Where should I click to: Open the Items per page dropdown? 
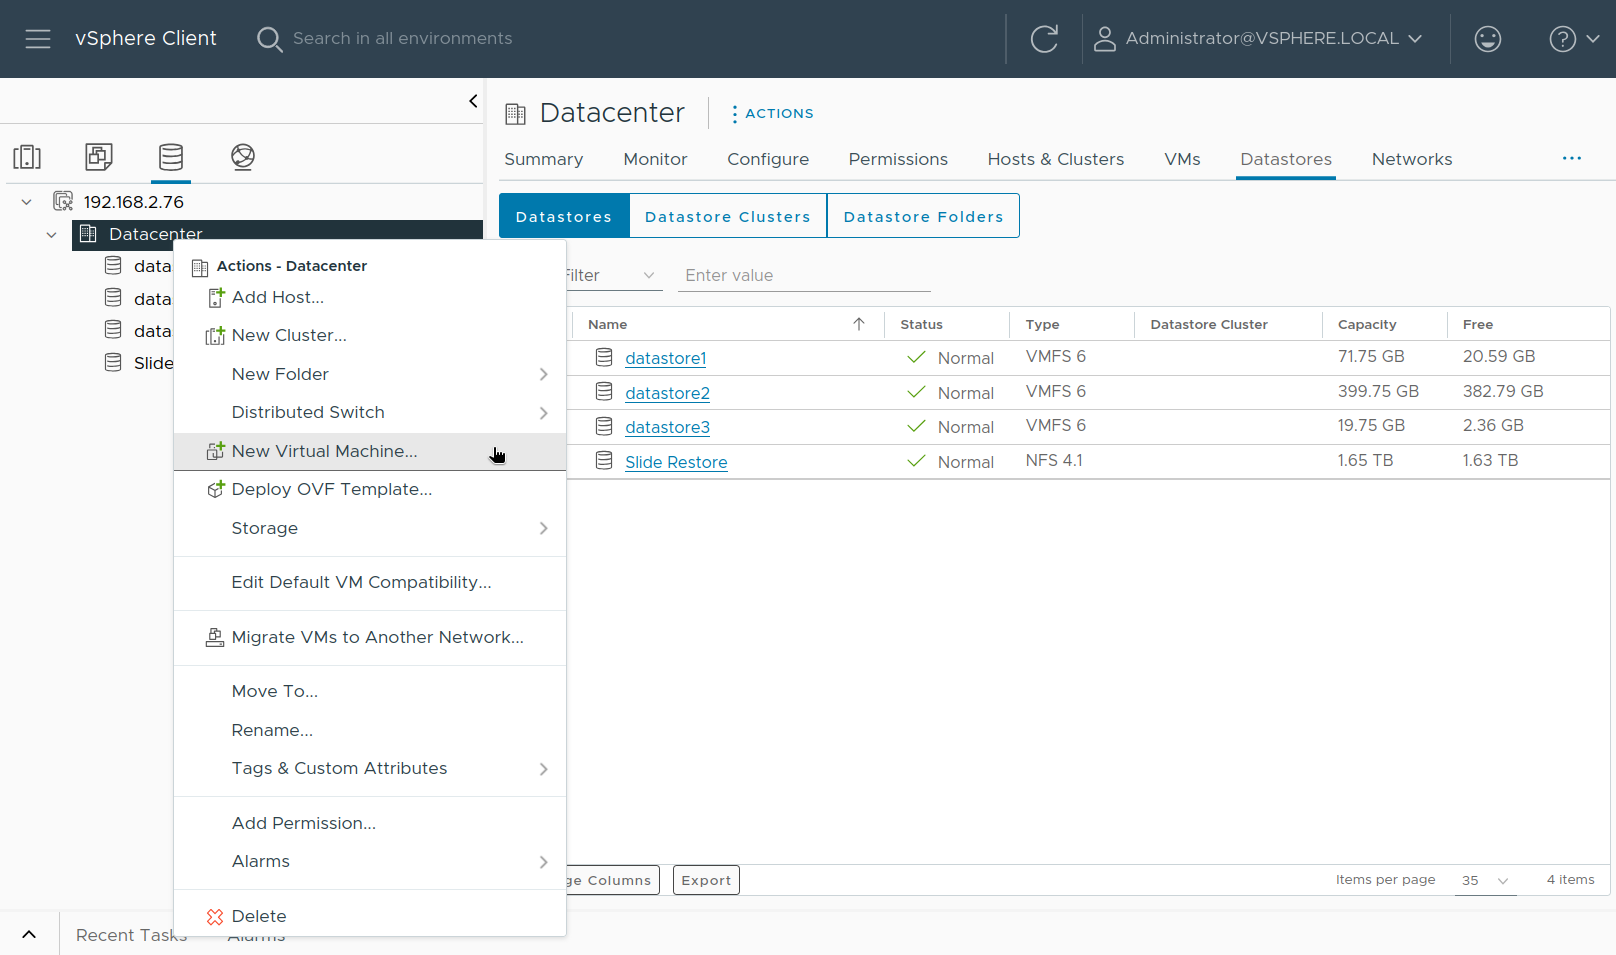pyautogui.click(x=1485, y=880)
